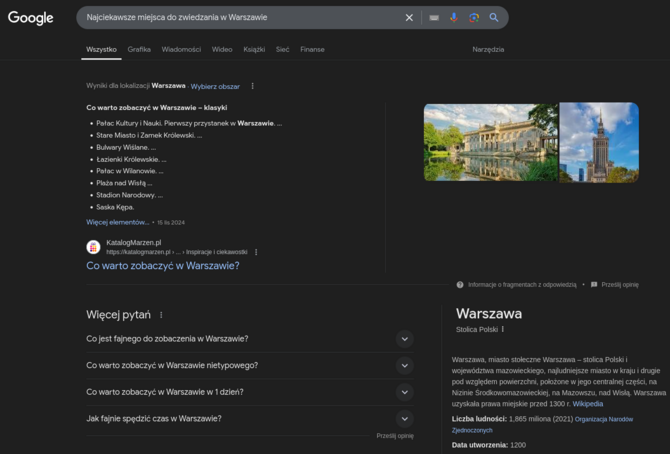Switch to the Grafika tab
The height and width of the screenshot is (454, 670).
(139, 50)
